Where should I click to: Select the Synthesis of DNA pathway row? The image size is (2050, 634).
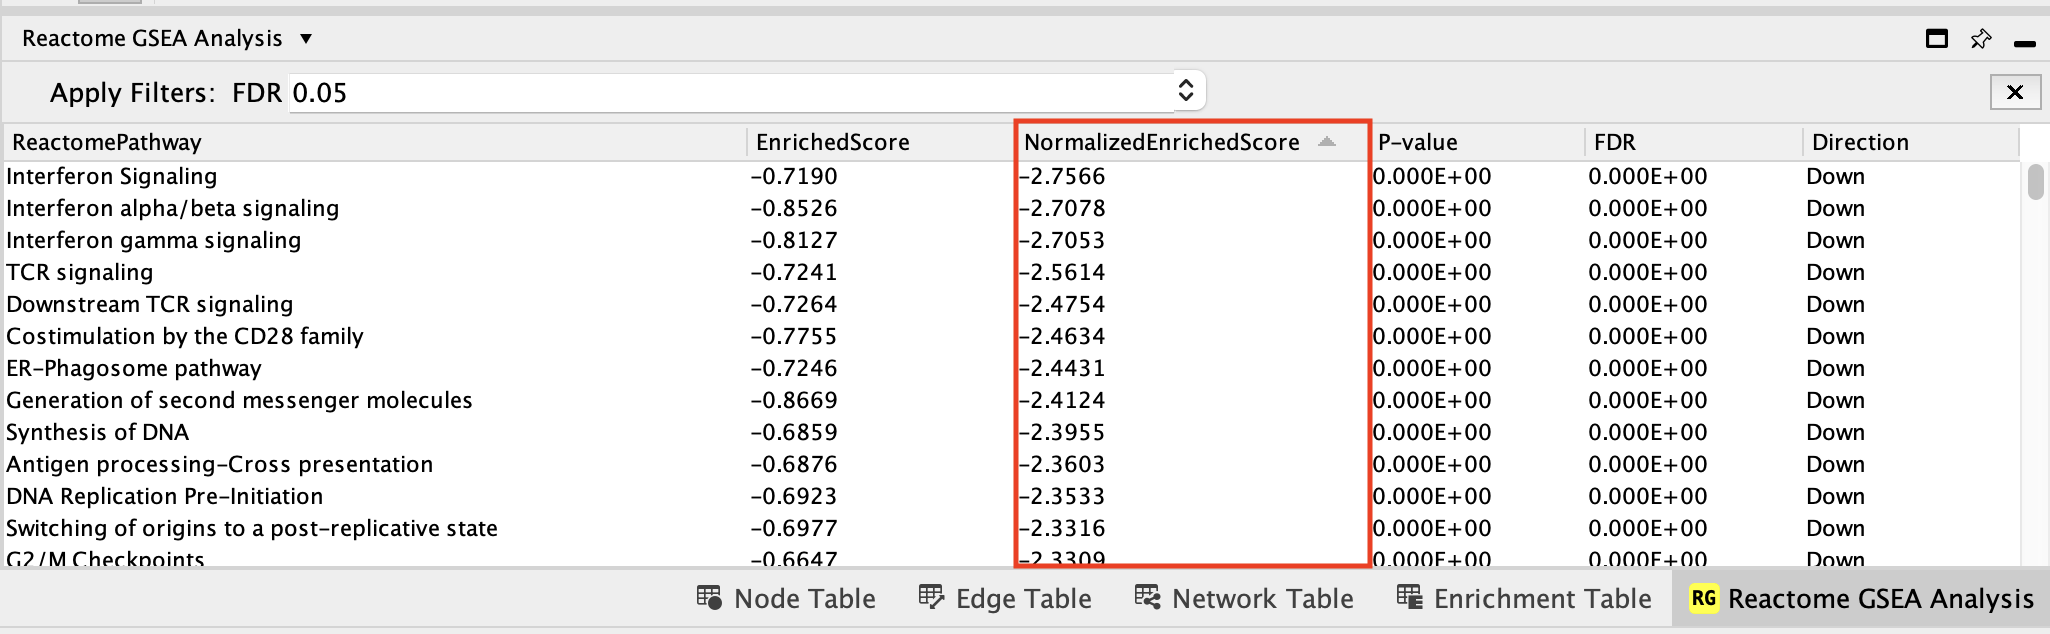[x=98, y=432]
